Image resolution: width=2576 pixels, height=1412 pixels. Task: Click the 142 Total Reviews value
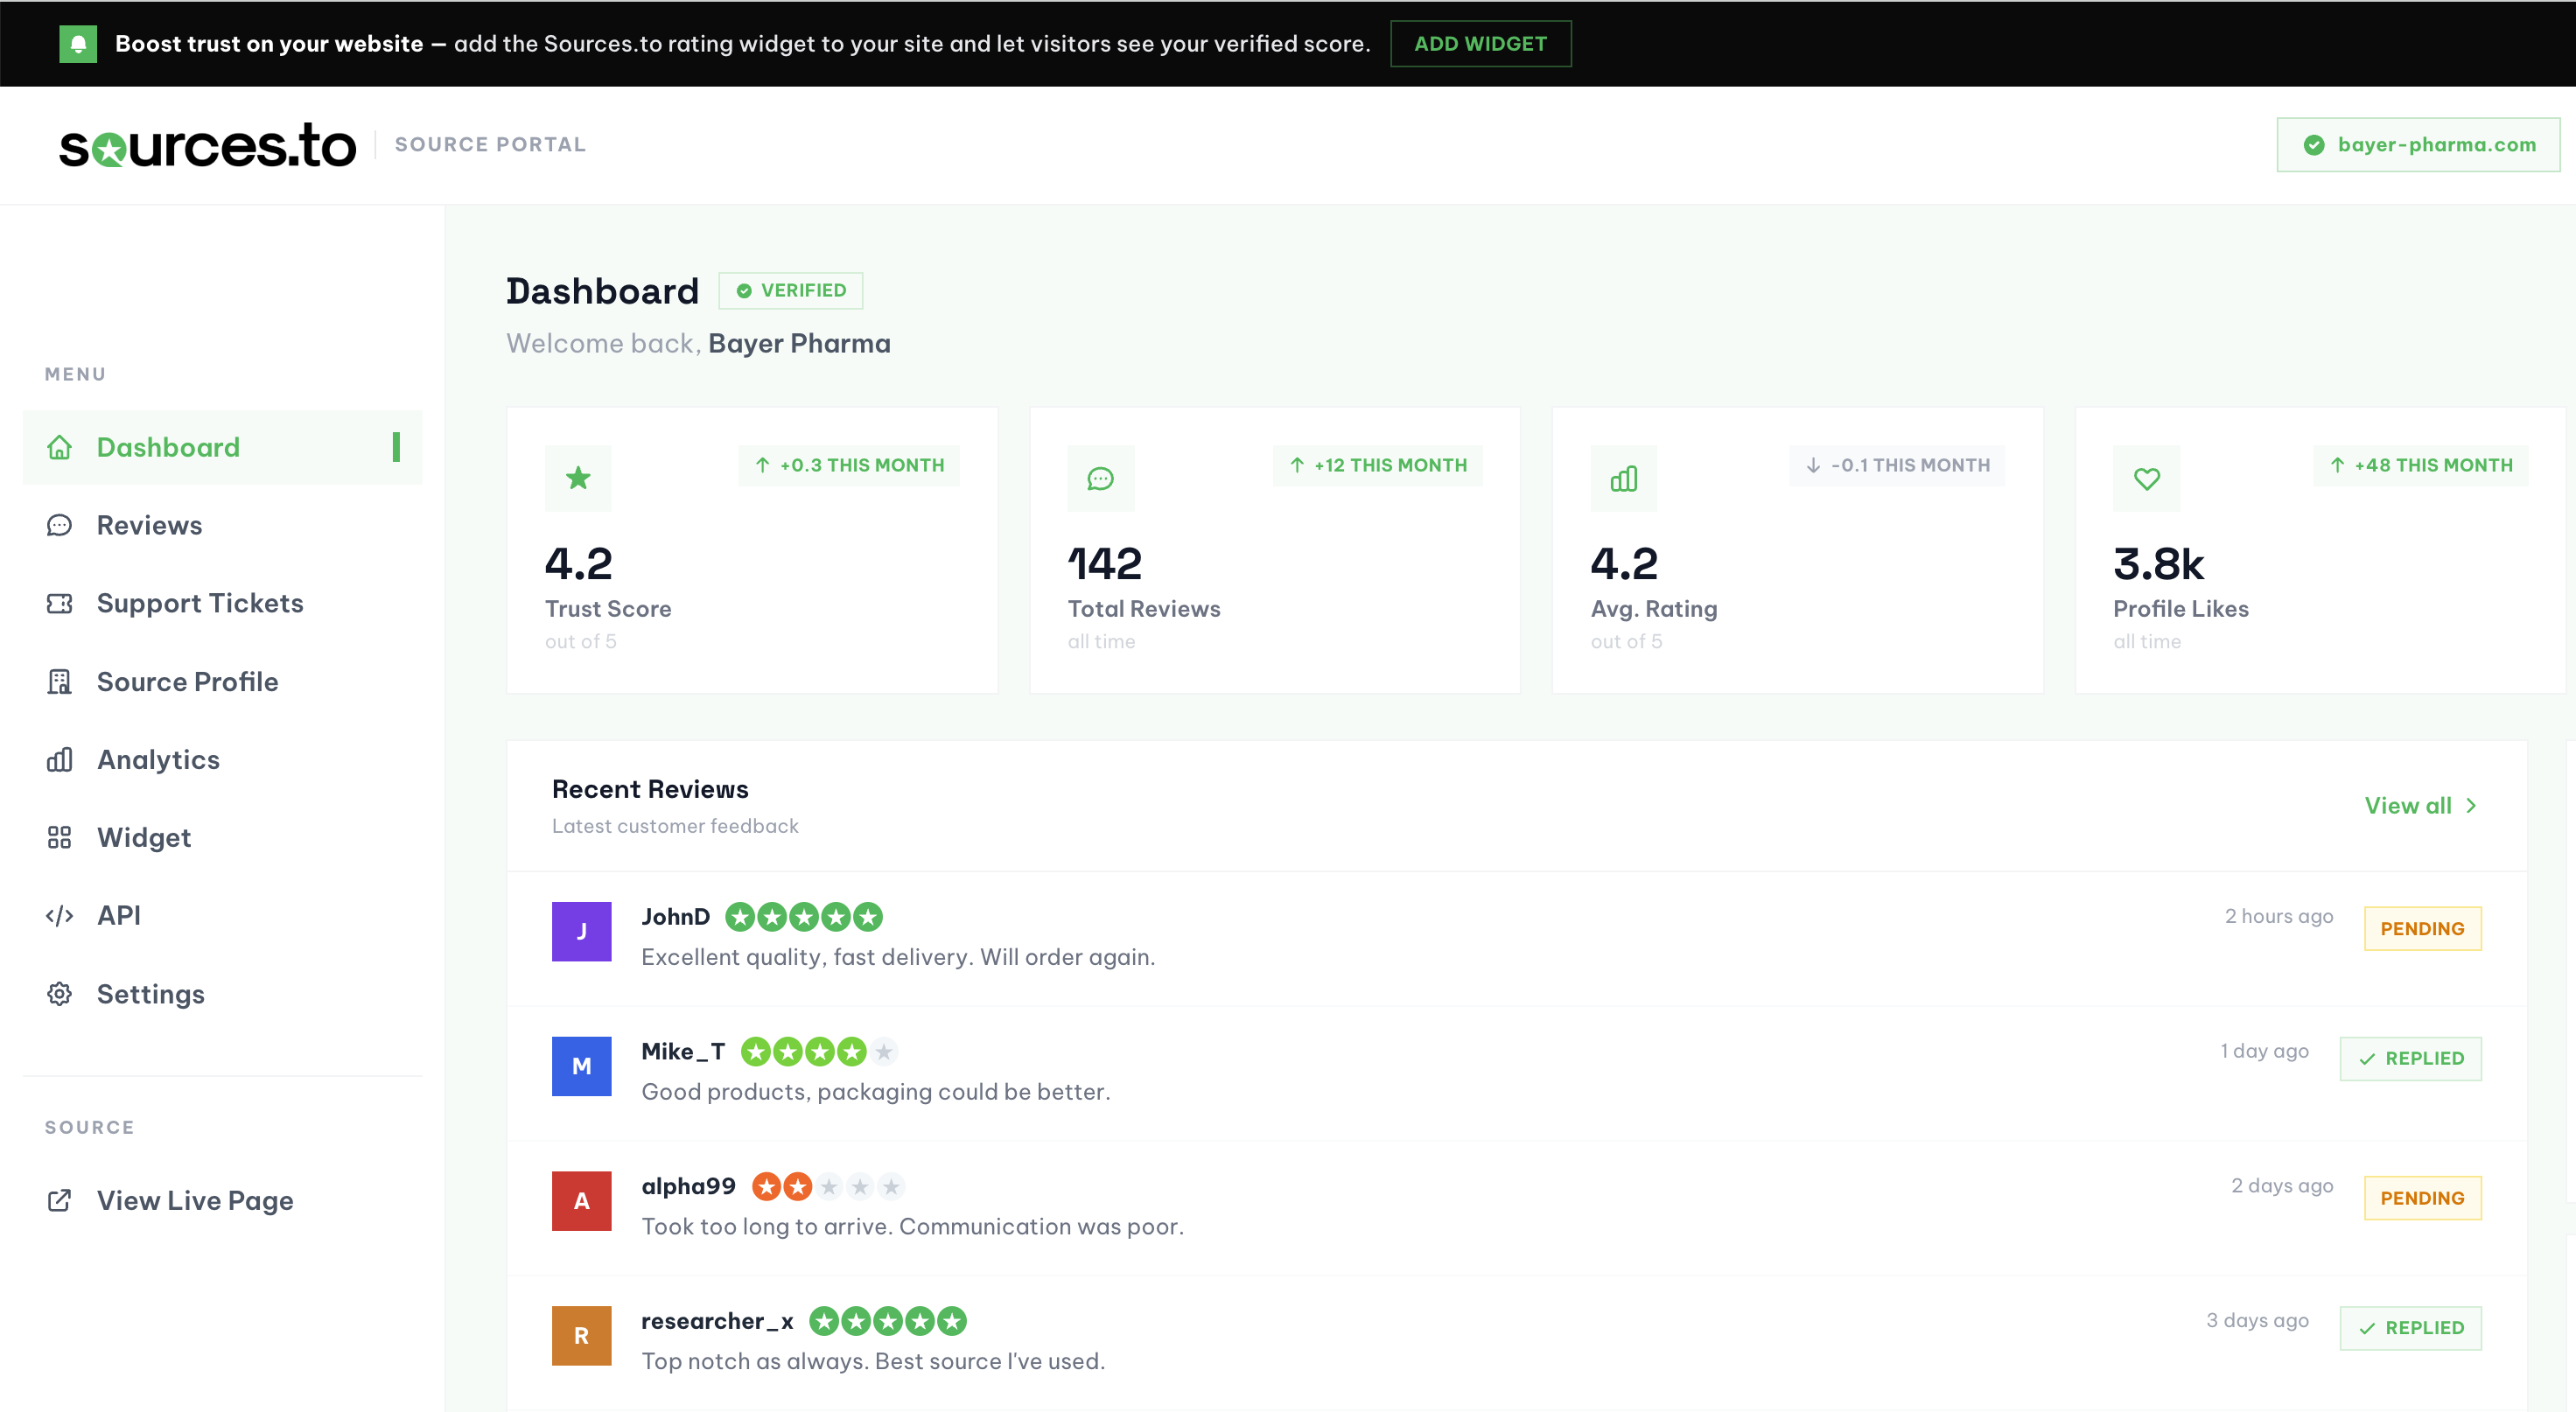point(1105,564)
